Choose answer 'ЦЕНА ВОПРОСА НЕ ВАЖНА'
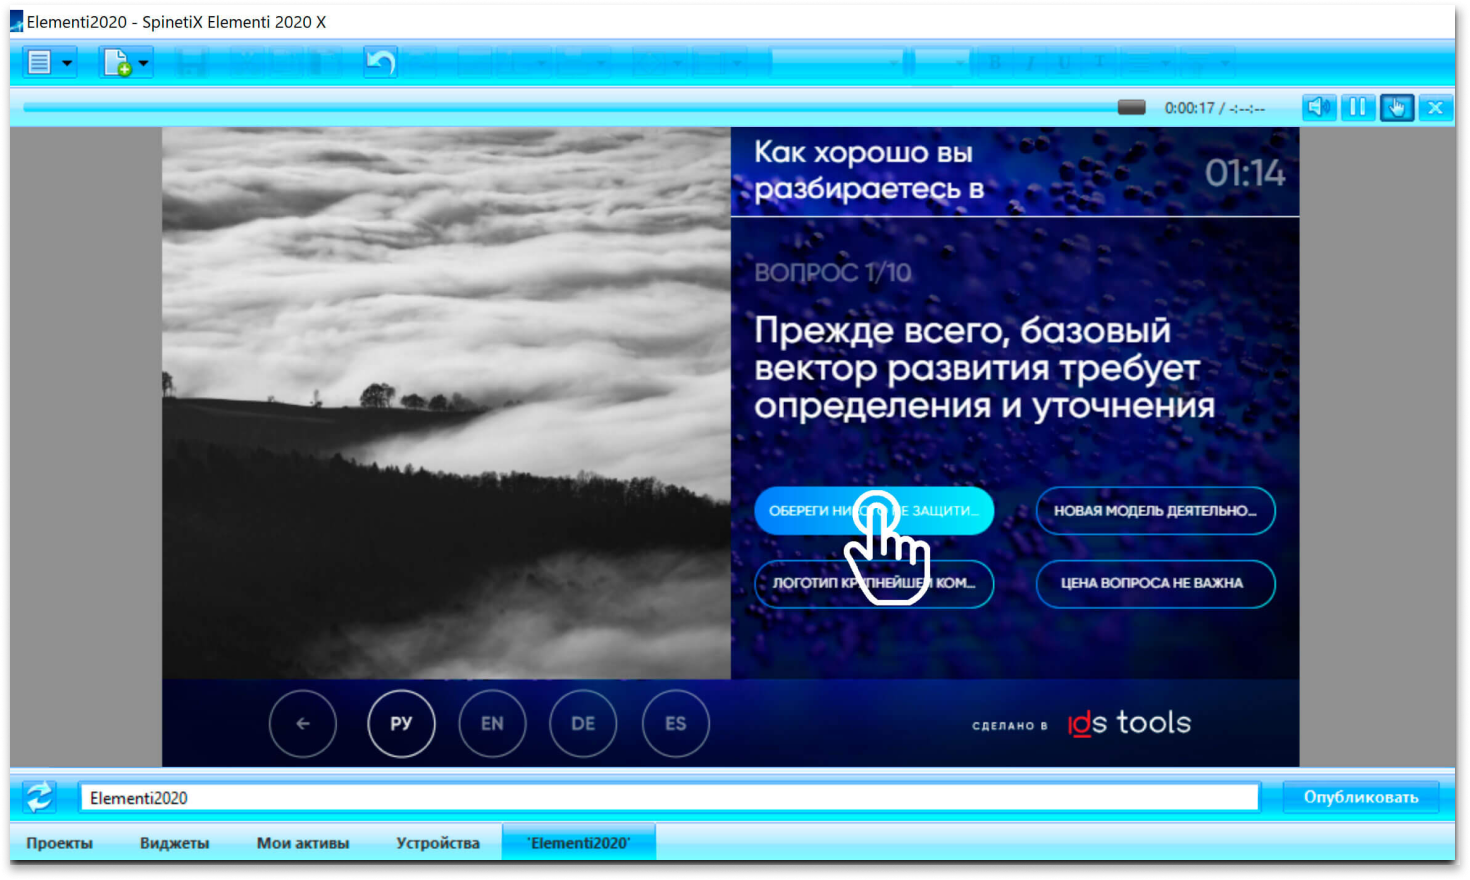 1155,583
